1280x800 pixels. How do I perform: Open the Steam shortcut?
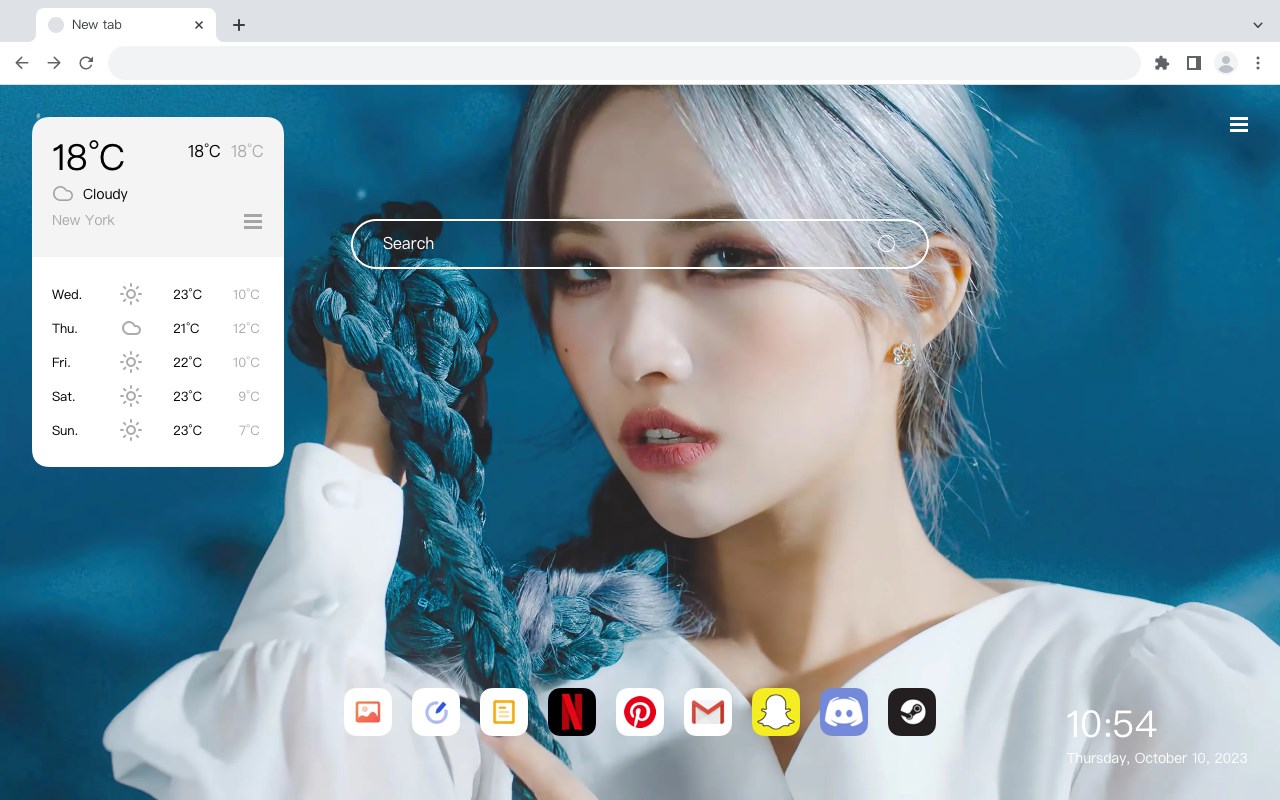tap(912, 712)
